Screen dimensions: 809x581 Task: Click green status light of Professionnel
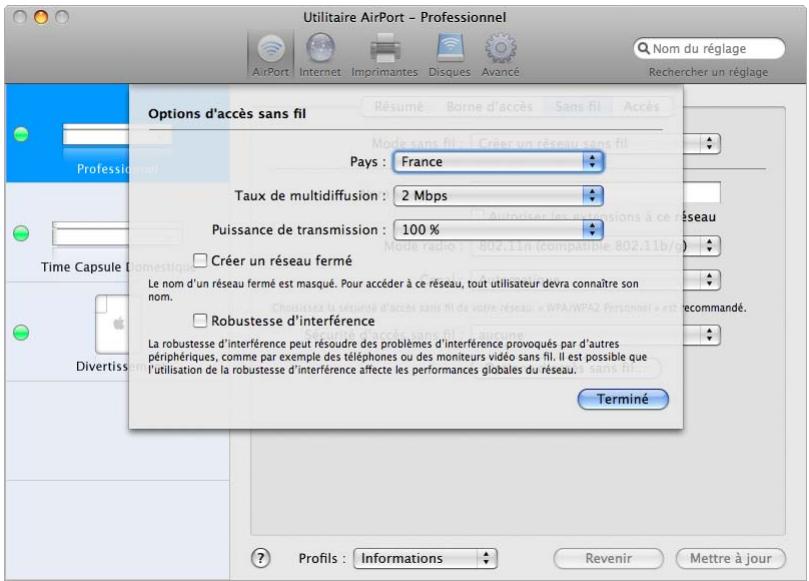(21, 134)
